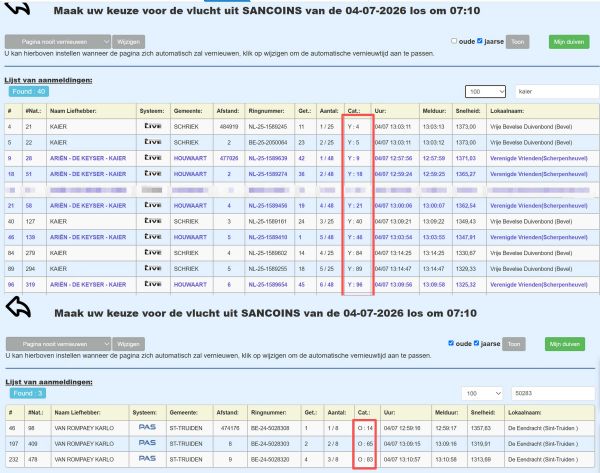This screenshot has width=600, height=473.
Task: Click the Live logo in ARIËN row 96
Action: (x=153, y=284)
